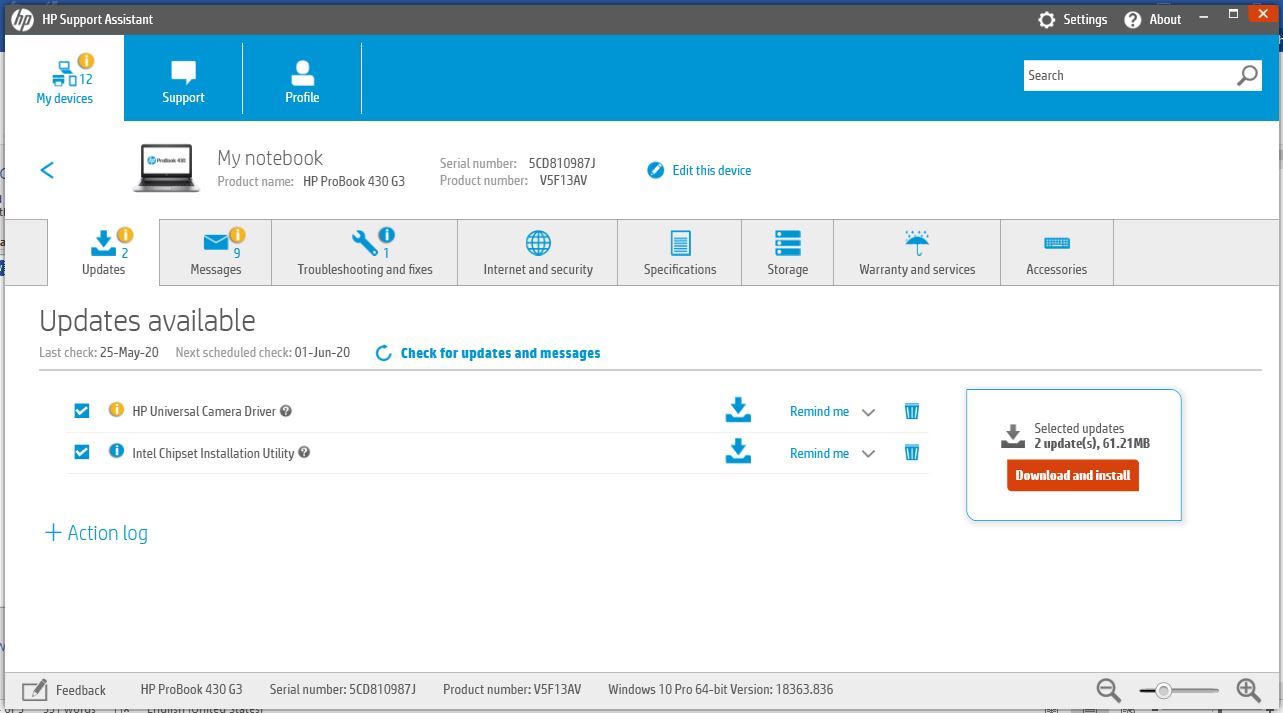Screen dimensions: 1283x713
Task: Open help icon next to Intel Chipset Installation Utility
Action: click(304, 452)
